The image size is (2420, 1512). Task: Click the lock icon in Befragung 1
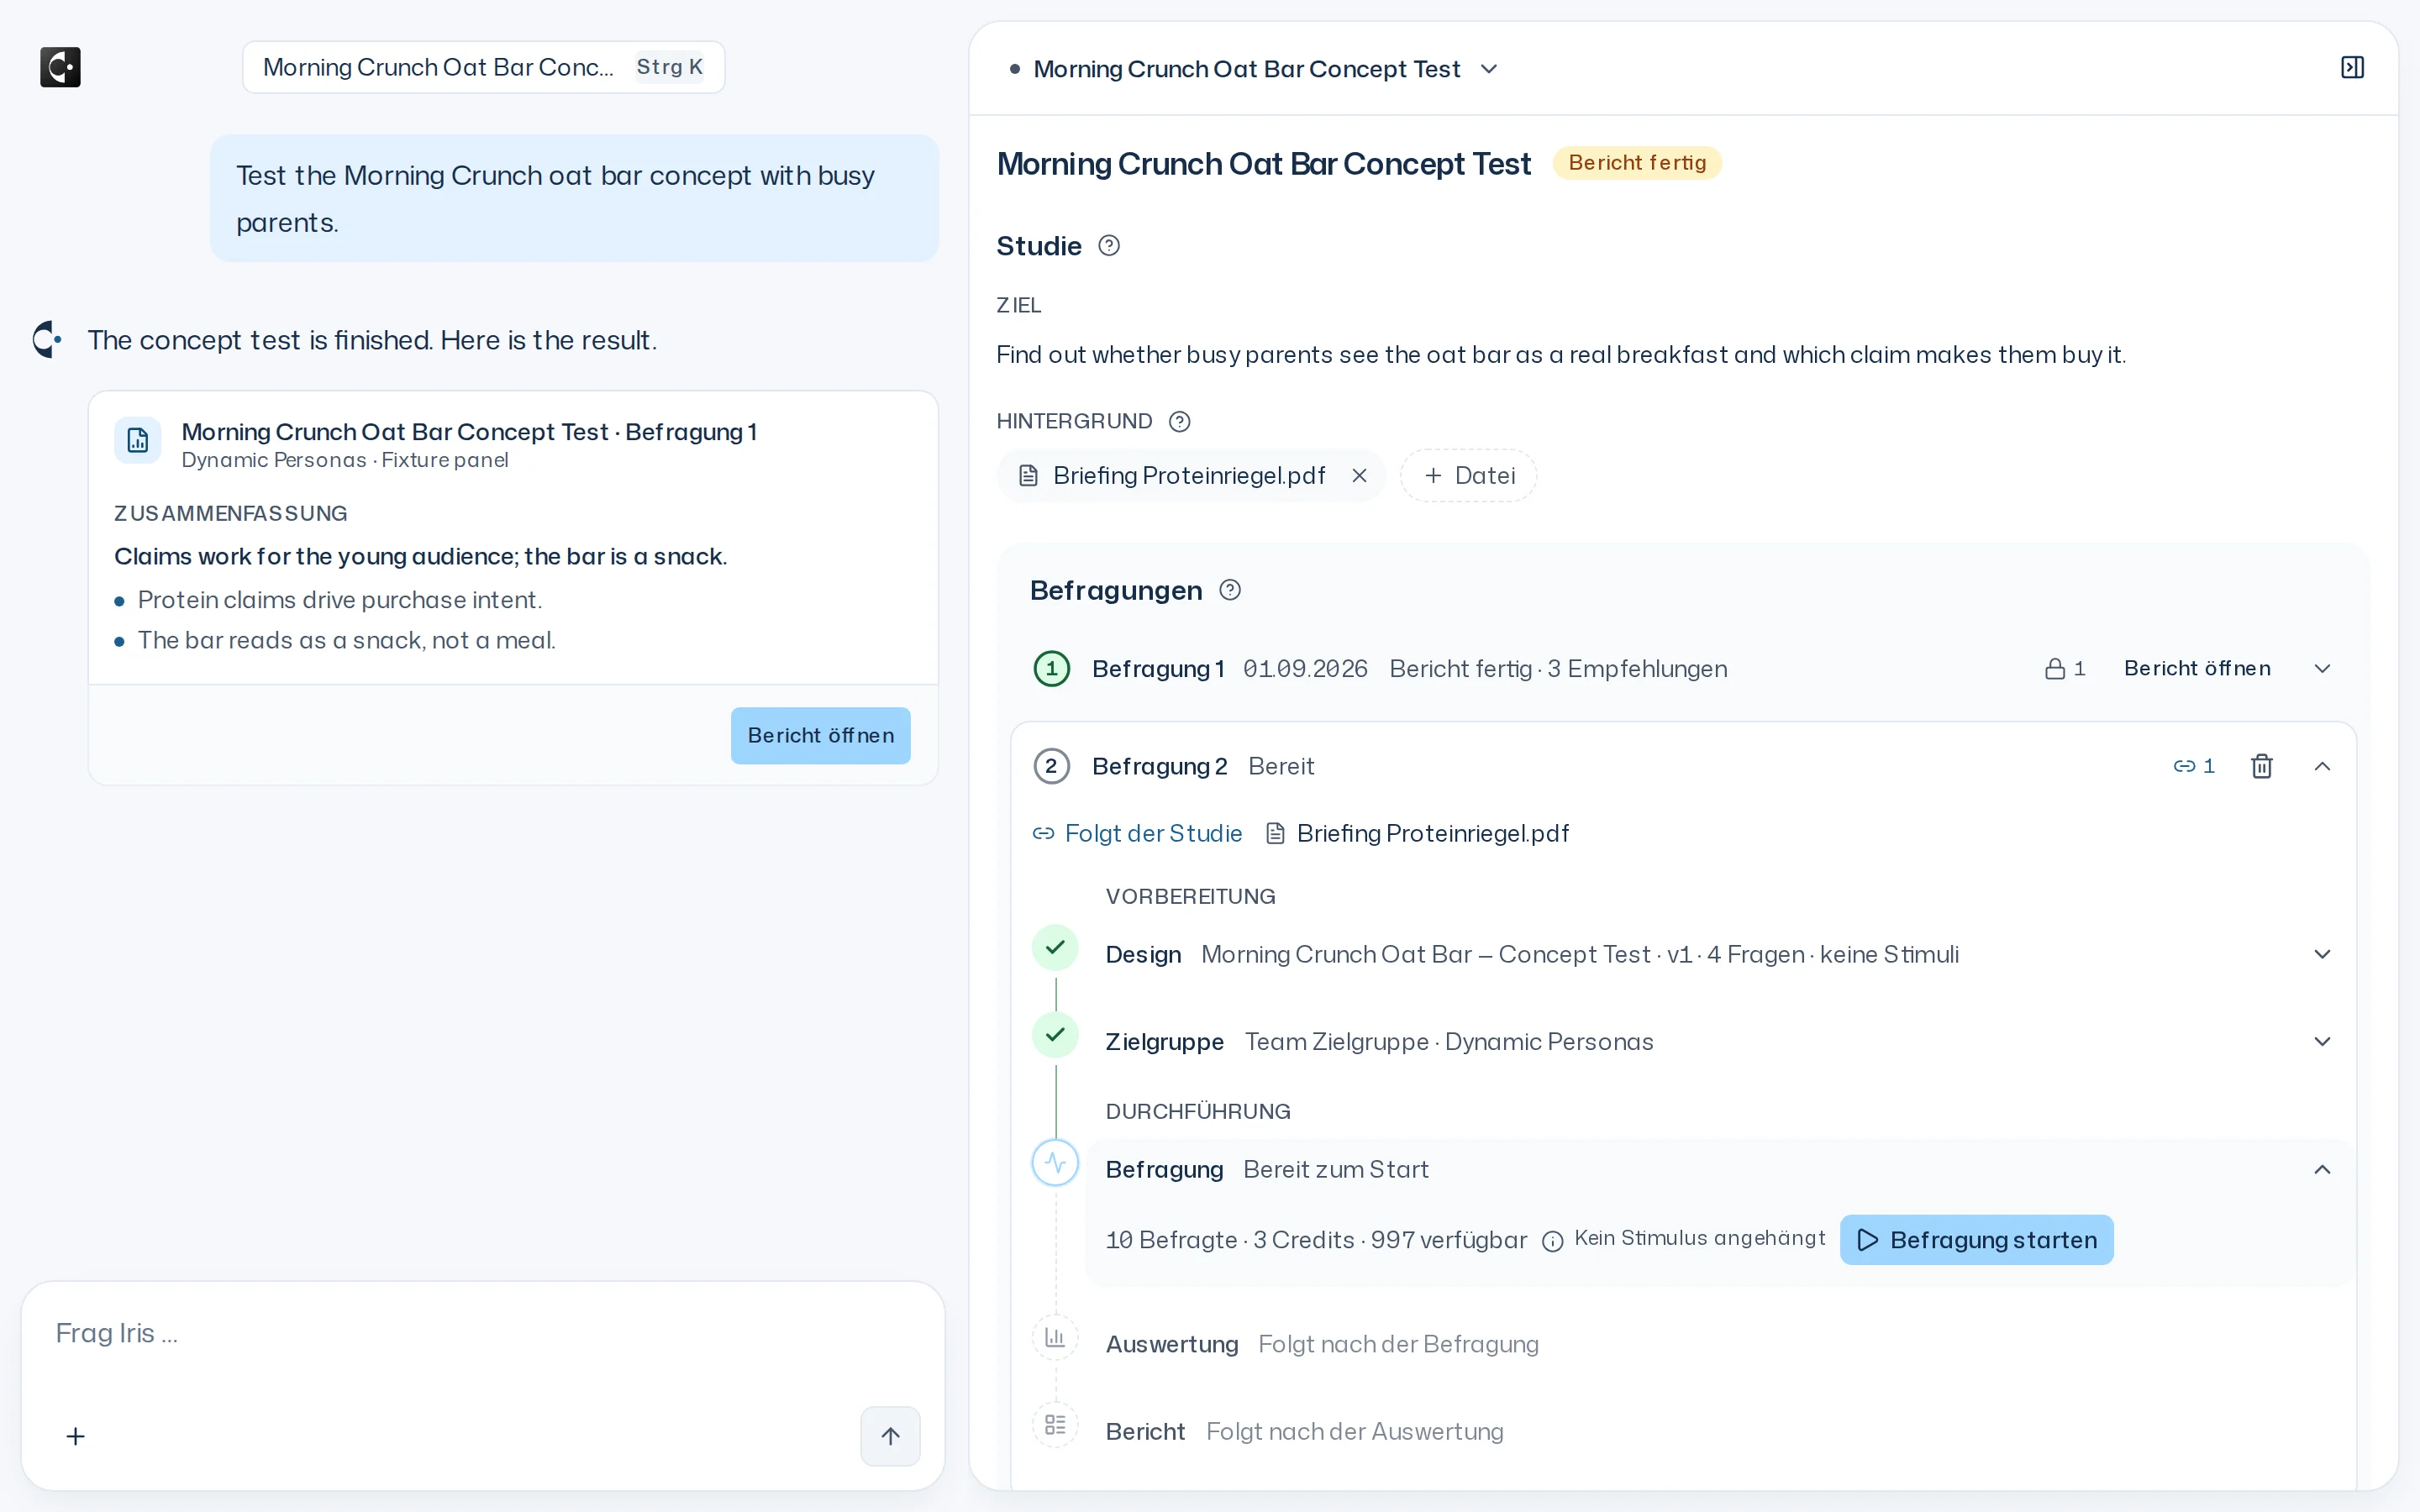2055,669
